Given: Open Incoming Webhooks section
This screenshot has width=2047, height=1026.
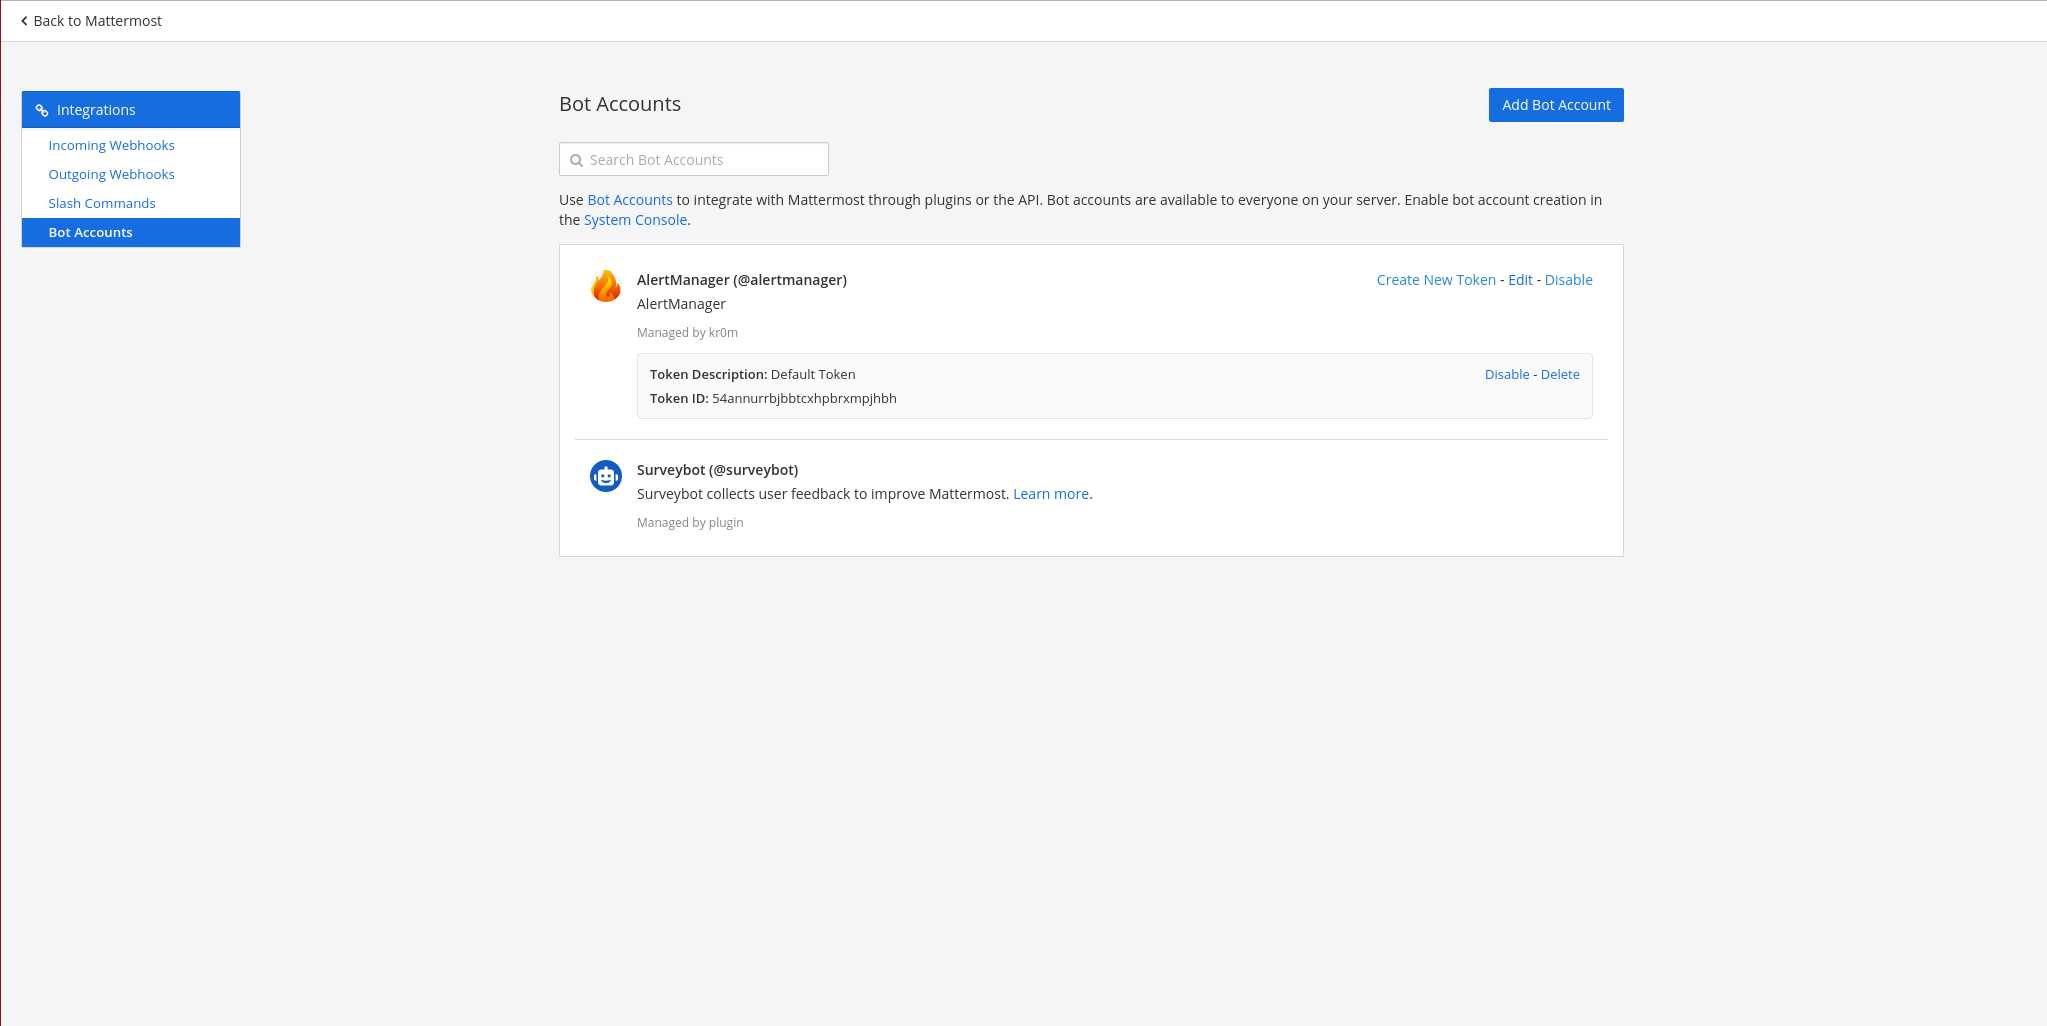Looking at the screenshot, I should (111, 145).
